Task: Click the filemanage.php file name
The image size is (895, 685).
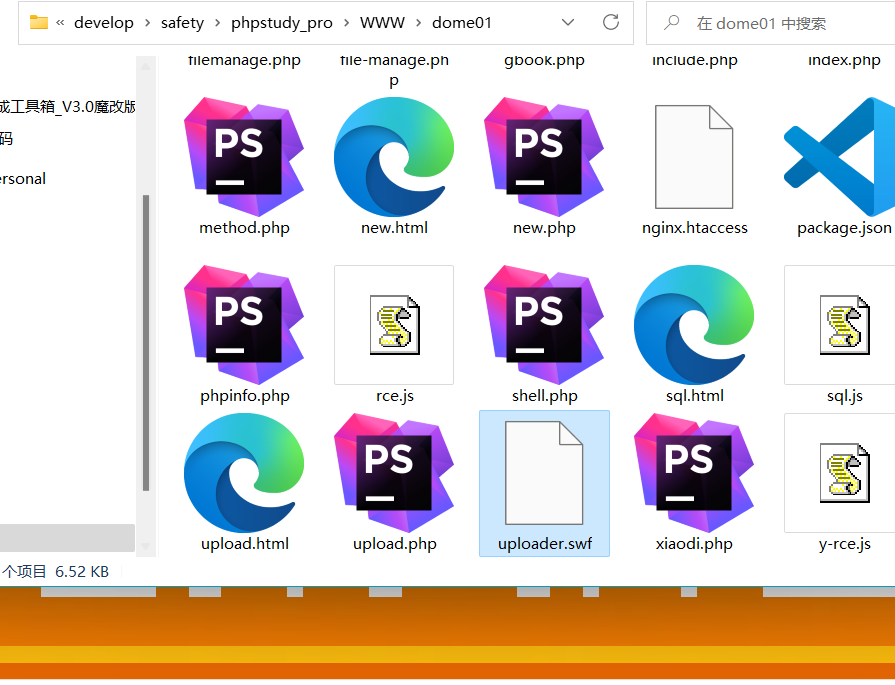Action: pyautogui.click(x=244, y=60)
